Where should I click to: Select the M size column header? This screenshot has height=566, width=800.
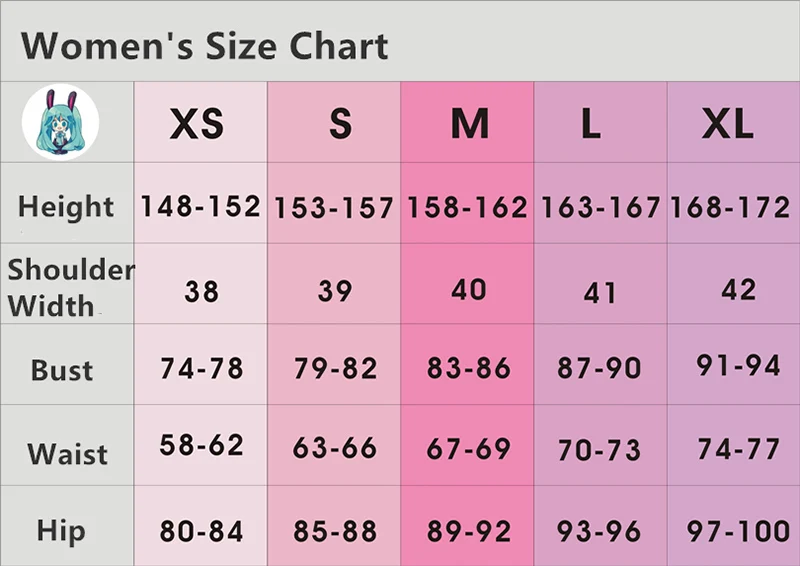click(x=470, y=124)
